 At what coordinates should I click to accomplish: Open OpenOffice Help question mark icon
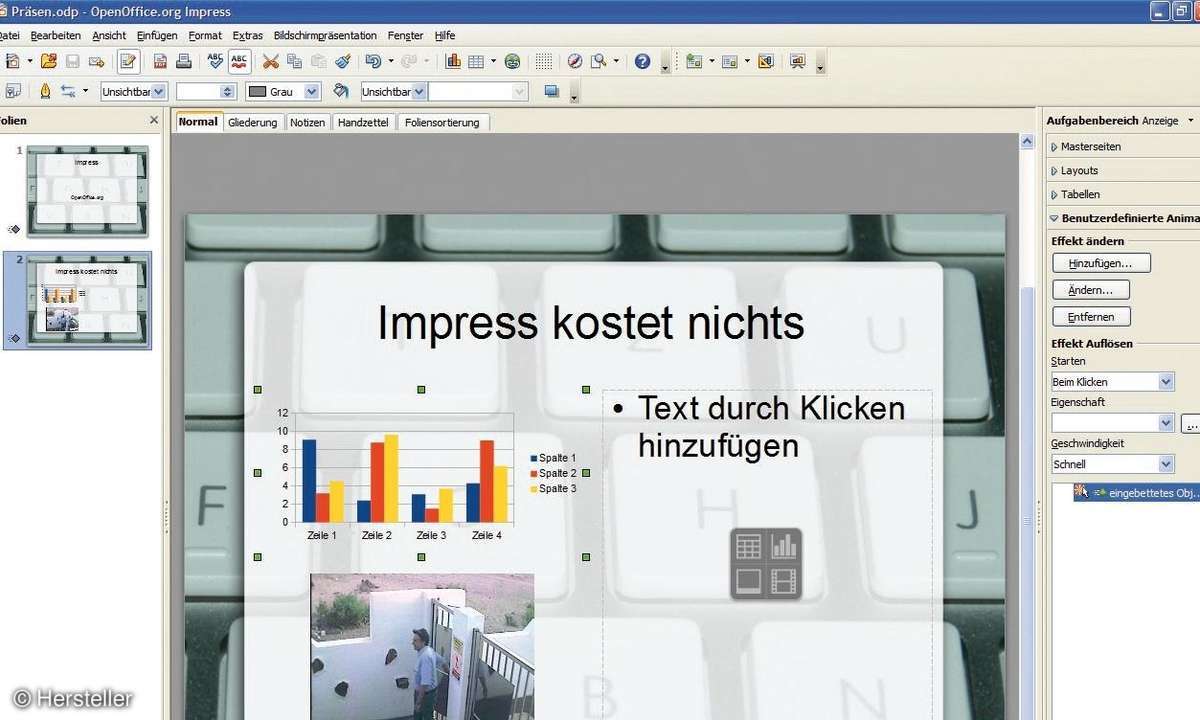[x=642, y=61]
